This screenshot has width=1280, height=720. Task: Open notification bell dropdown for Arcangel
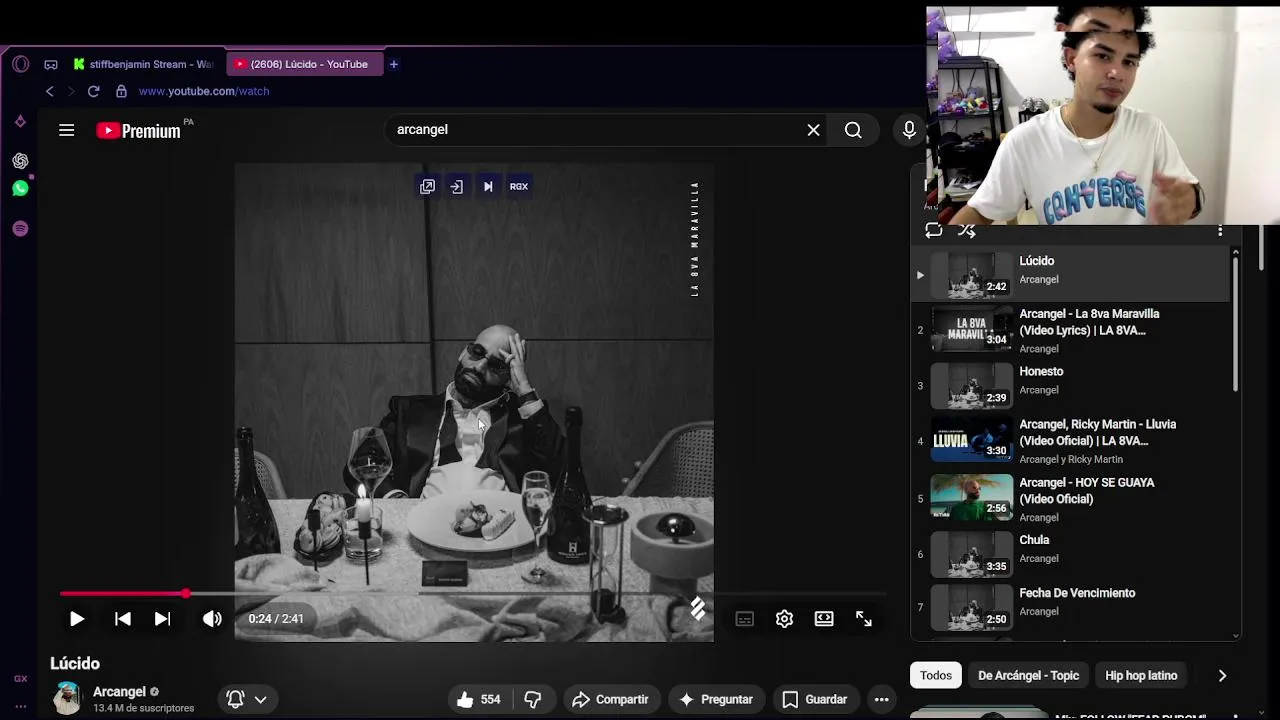(x=247, y=700)
